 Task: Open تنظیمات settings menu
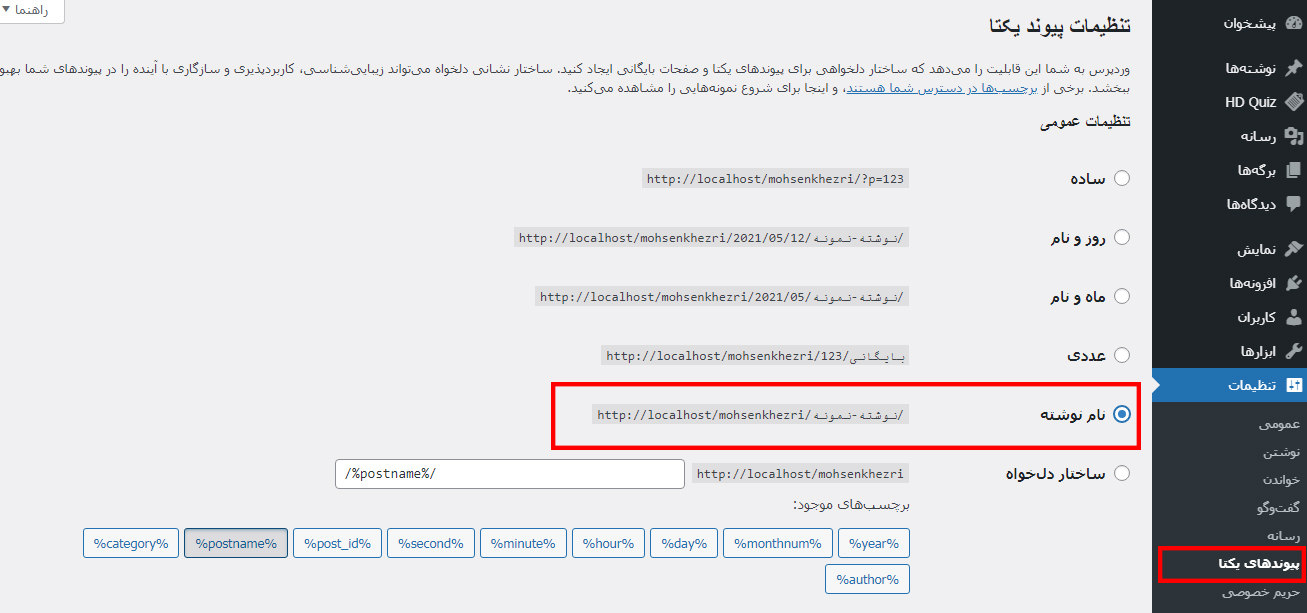coord(1229,385)
